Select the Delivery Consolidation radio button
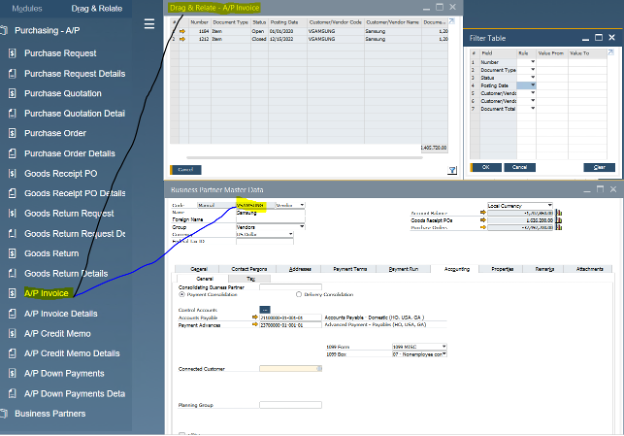Viewport: 624px width, 436px height. tap(299, 294)
